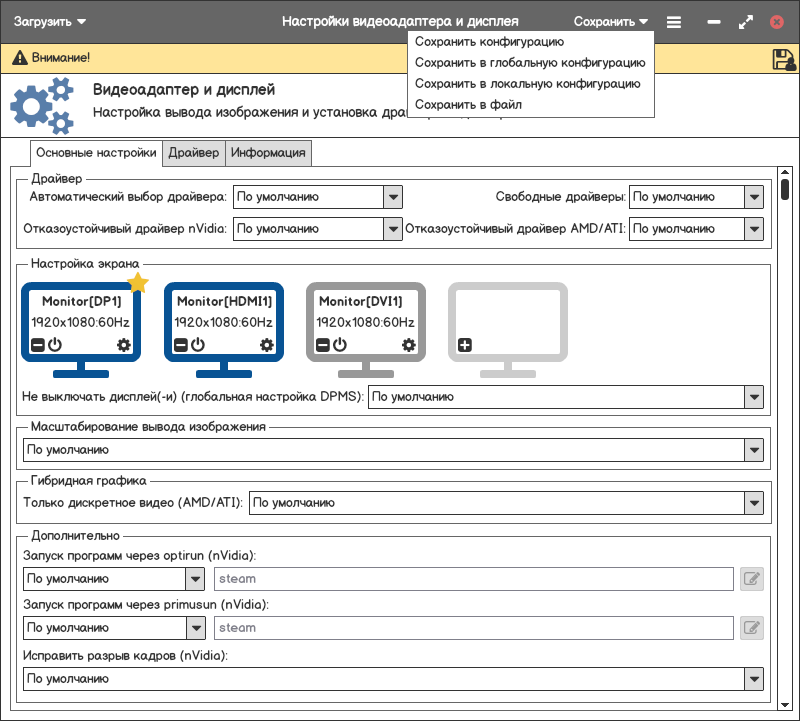Open the Загрузить menu
Screen dimensions: 800x721
pos(50,21)
